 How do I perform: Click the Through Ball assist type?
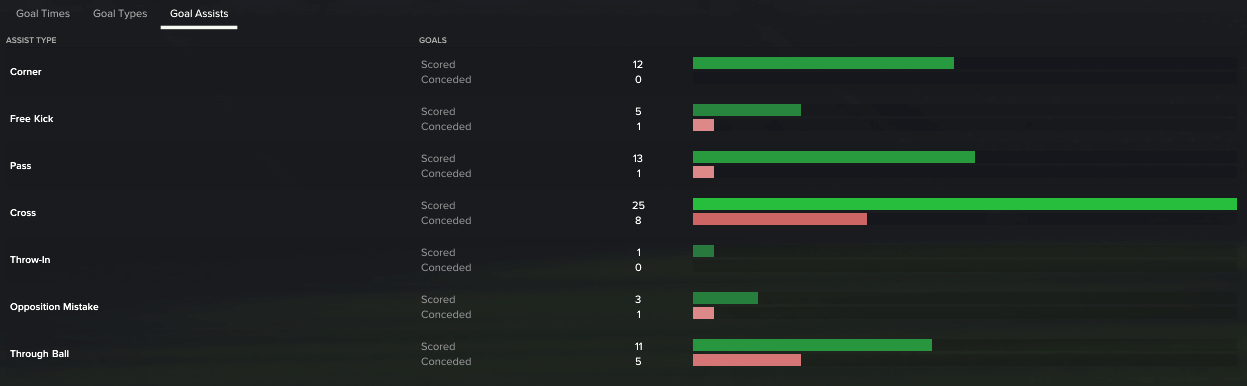(40, 354)
